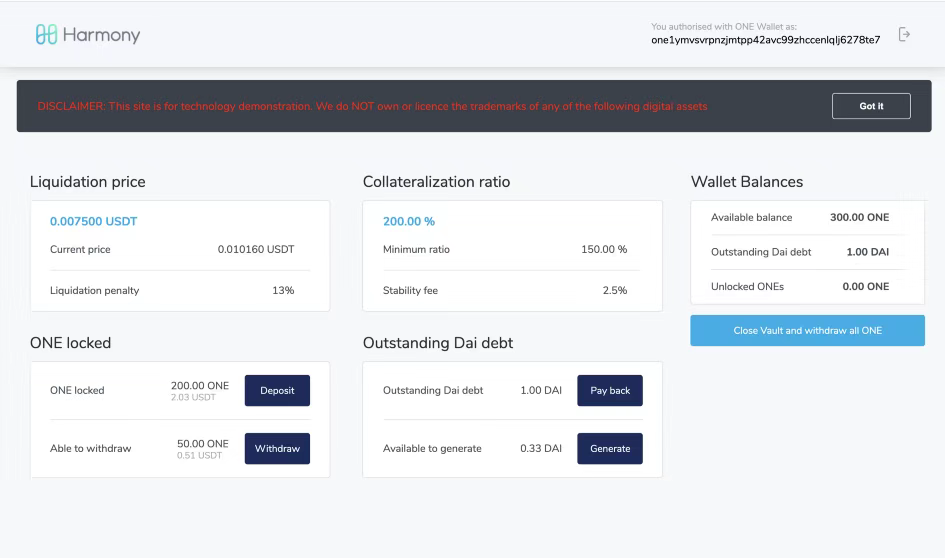Click the Liquidation price heading
This screenshot has height=558, width=945.
click(x=87, y=181)
